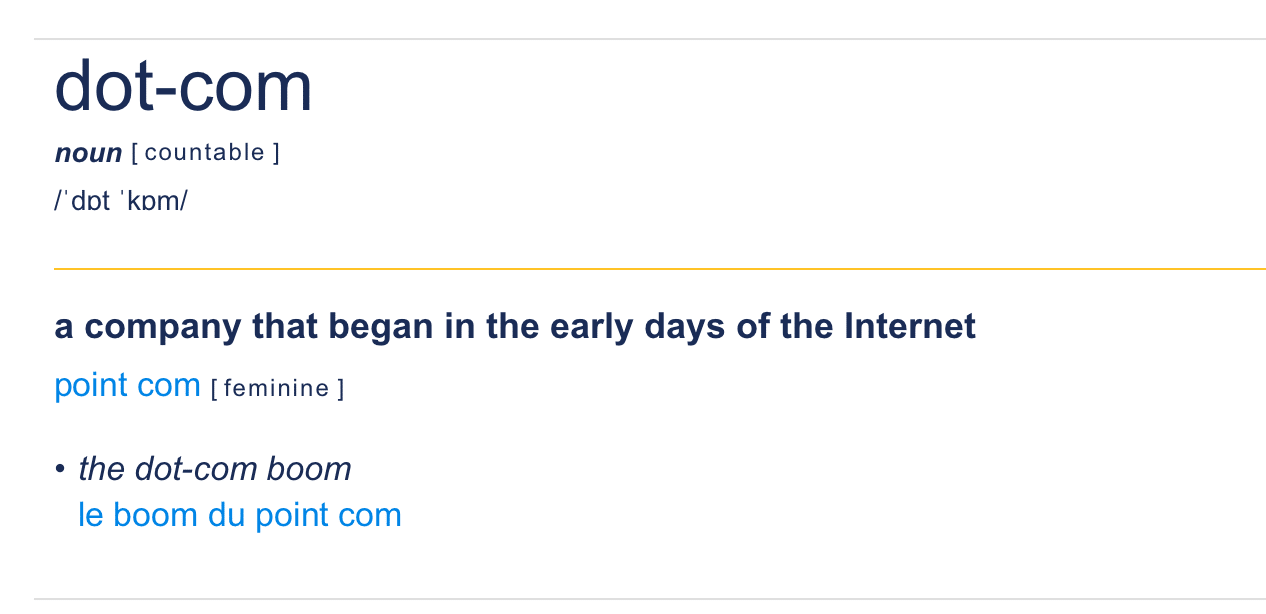Open the "le boom du point com" link
This screenshot has height=614, width=1266.
(x=240, y=515)
